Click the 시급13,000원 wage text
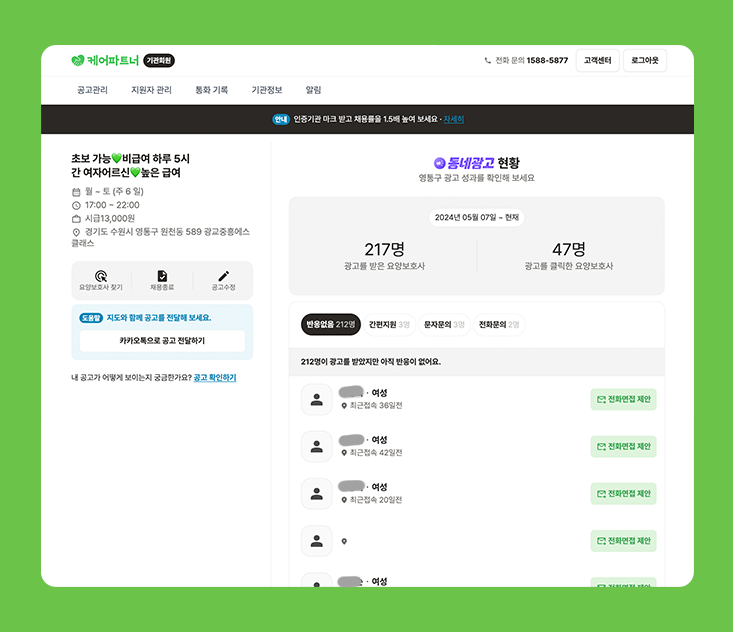 110,219
